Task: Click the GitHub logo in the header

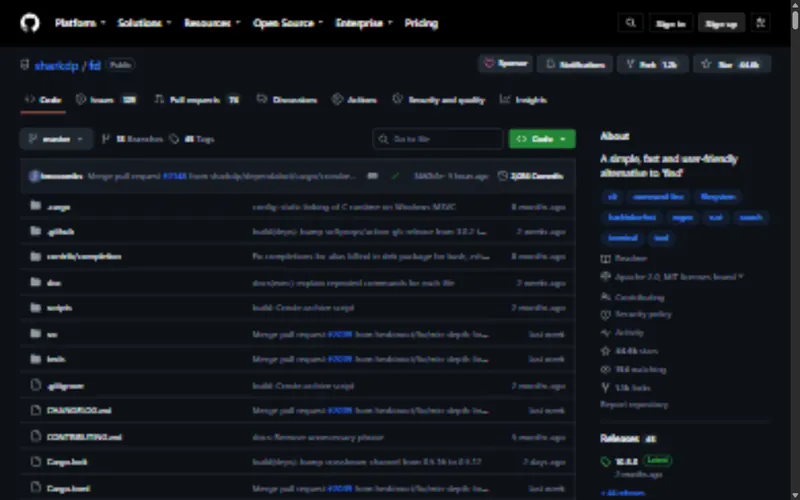Action: tap(30, 23)
